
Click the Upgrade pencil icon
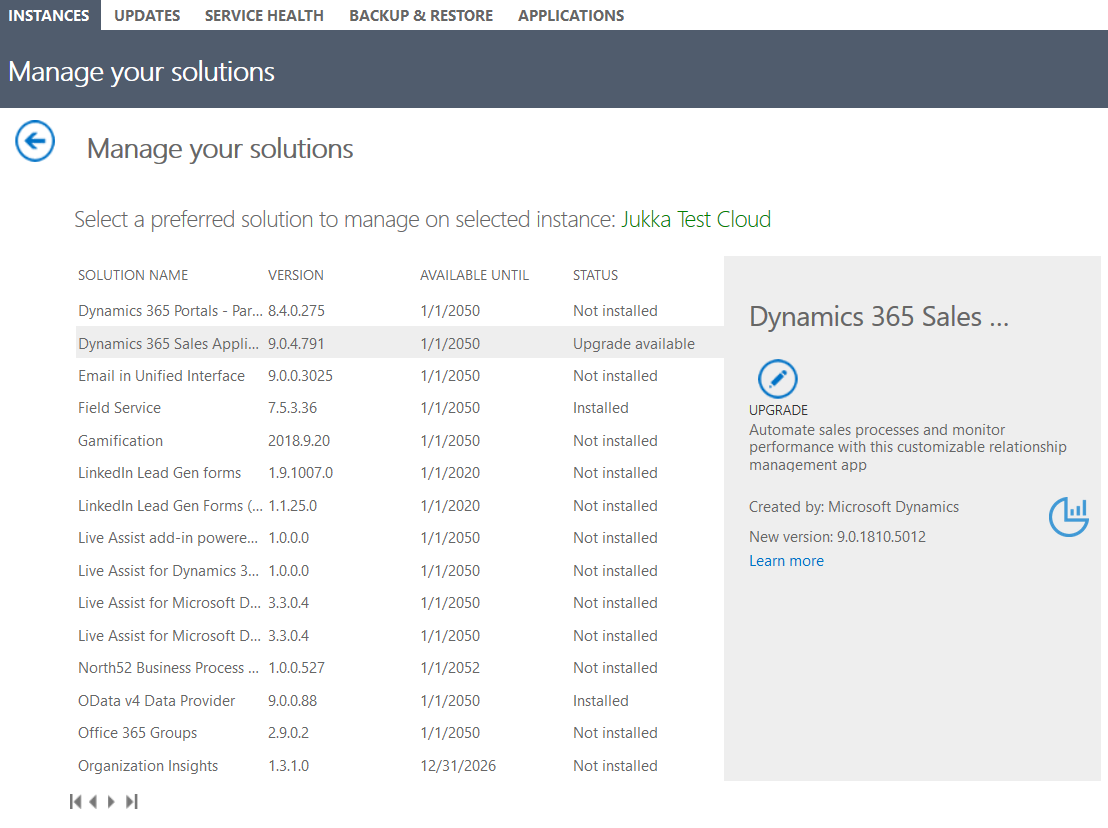[x=777, y=379]
